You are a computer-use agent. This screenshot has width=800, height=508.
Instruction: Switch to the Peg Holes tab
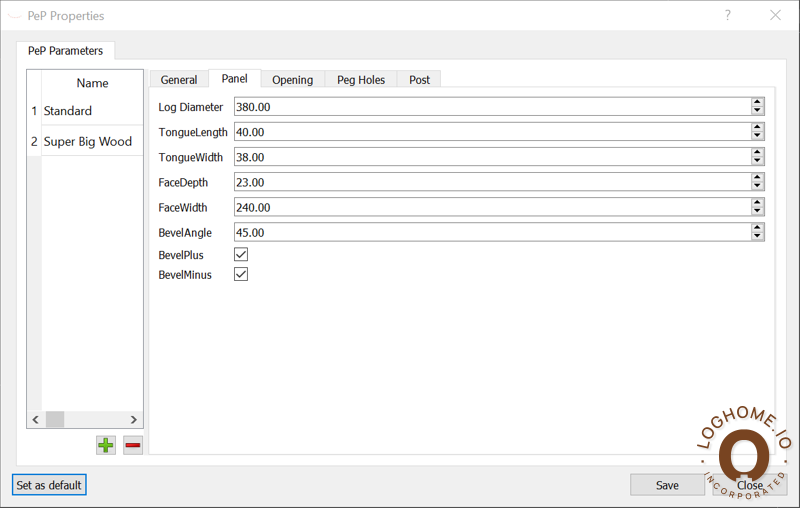[x=361, y=80]
